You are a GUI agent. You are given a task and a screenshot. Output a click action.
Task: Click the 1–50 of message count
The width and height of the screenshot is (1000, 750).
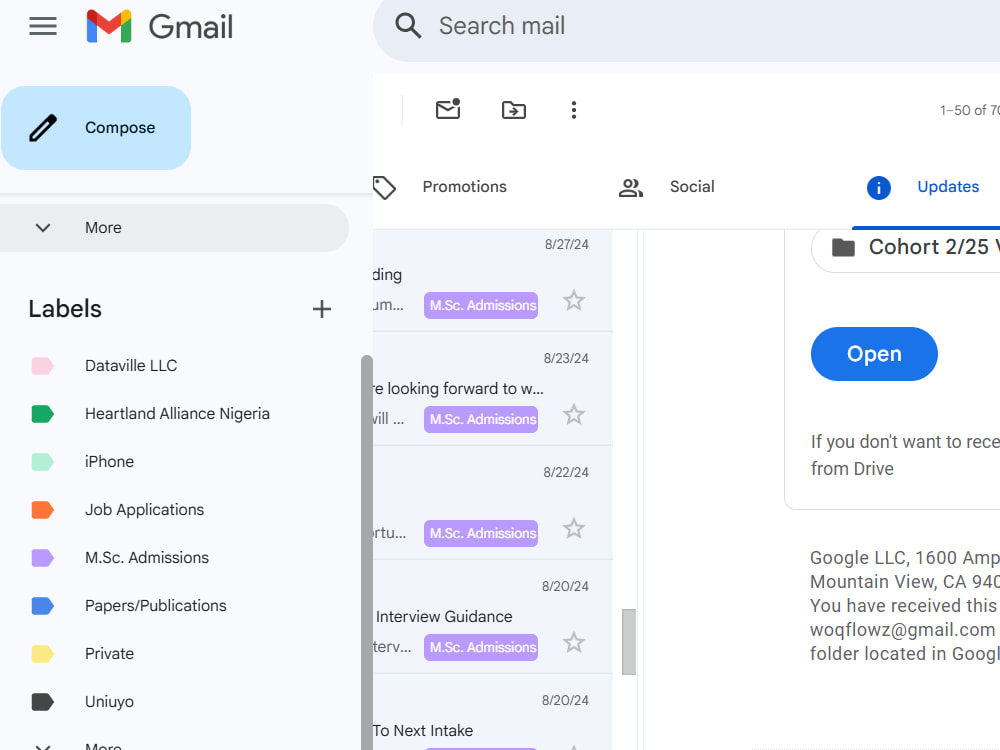pos(969,110)
